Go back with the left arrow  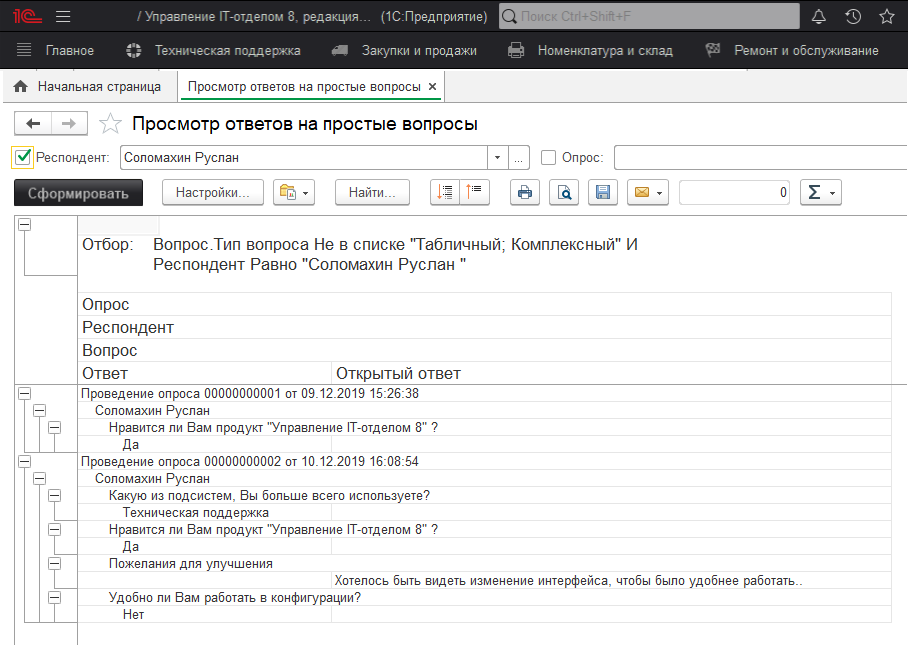(x=33, y=123)
